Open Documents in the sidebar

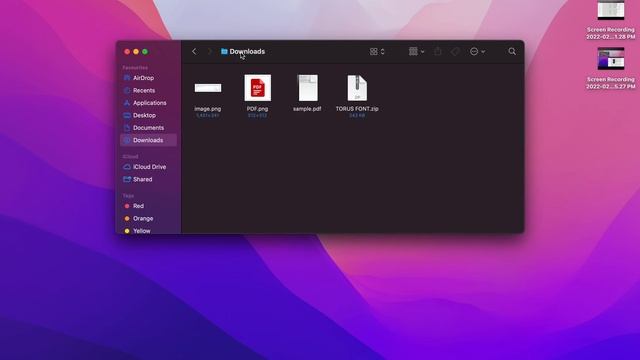point(148,128)
